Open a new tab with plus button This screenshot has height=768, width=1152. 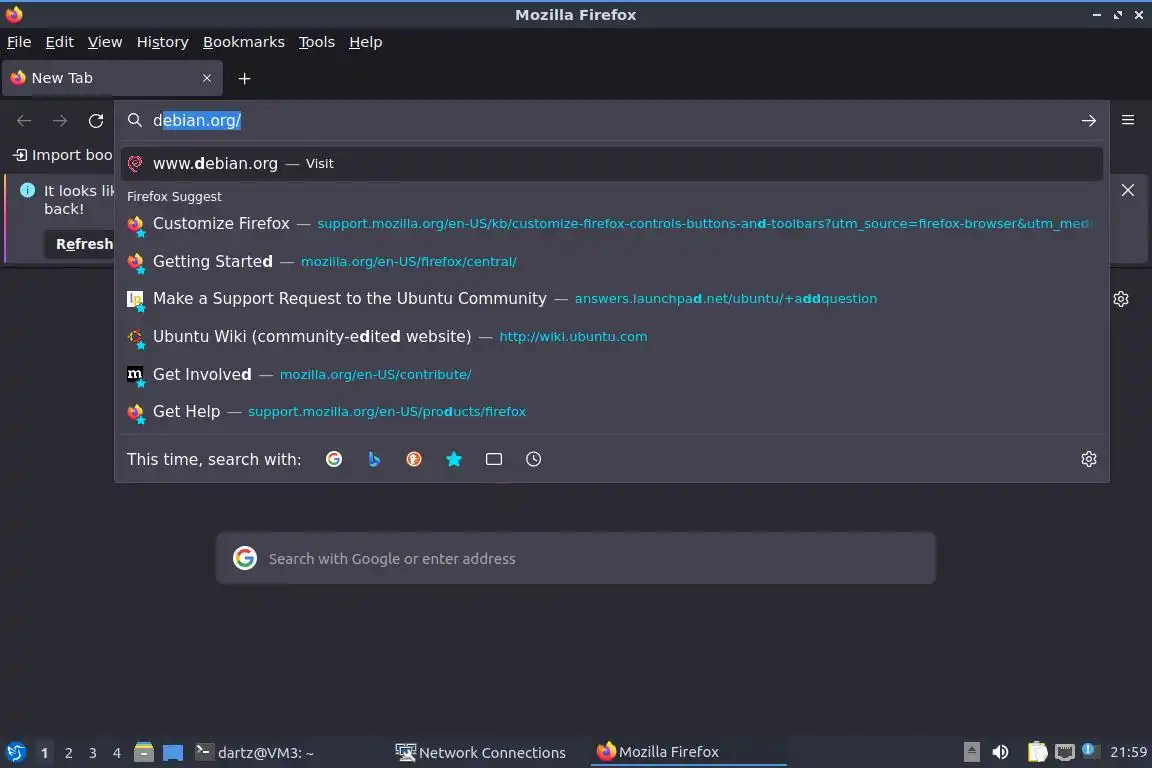click(x=245, y=79)
